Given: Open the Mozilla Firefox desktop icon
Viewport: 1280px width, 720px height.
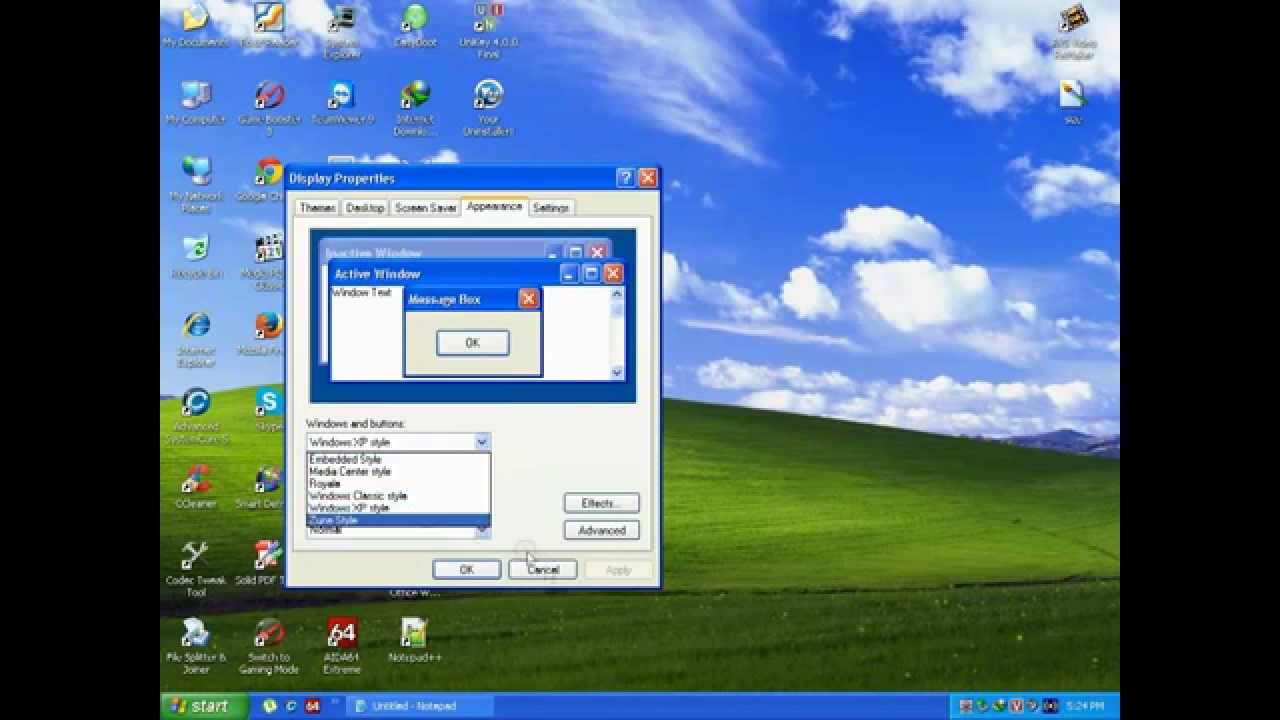Looking at the screenshot, I should point(264,334).
